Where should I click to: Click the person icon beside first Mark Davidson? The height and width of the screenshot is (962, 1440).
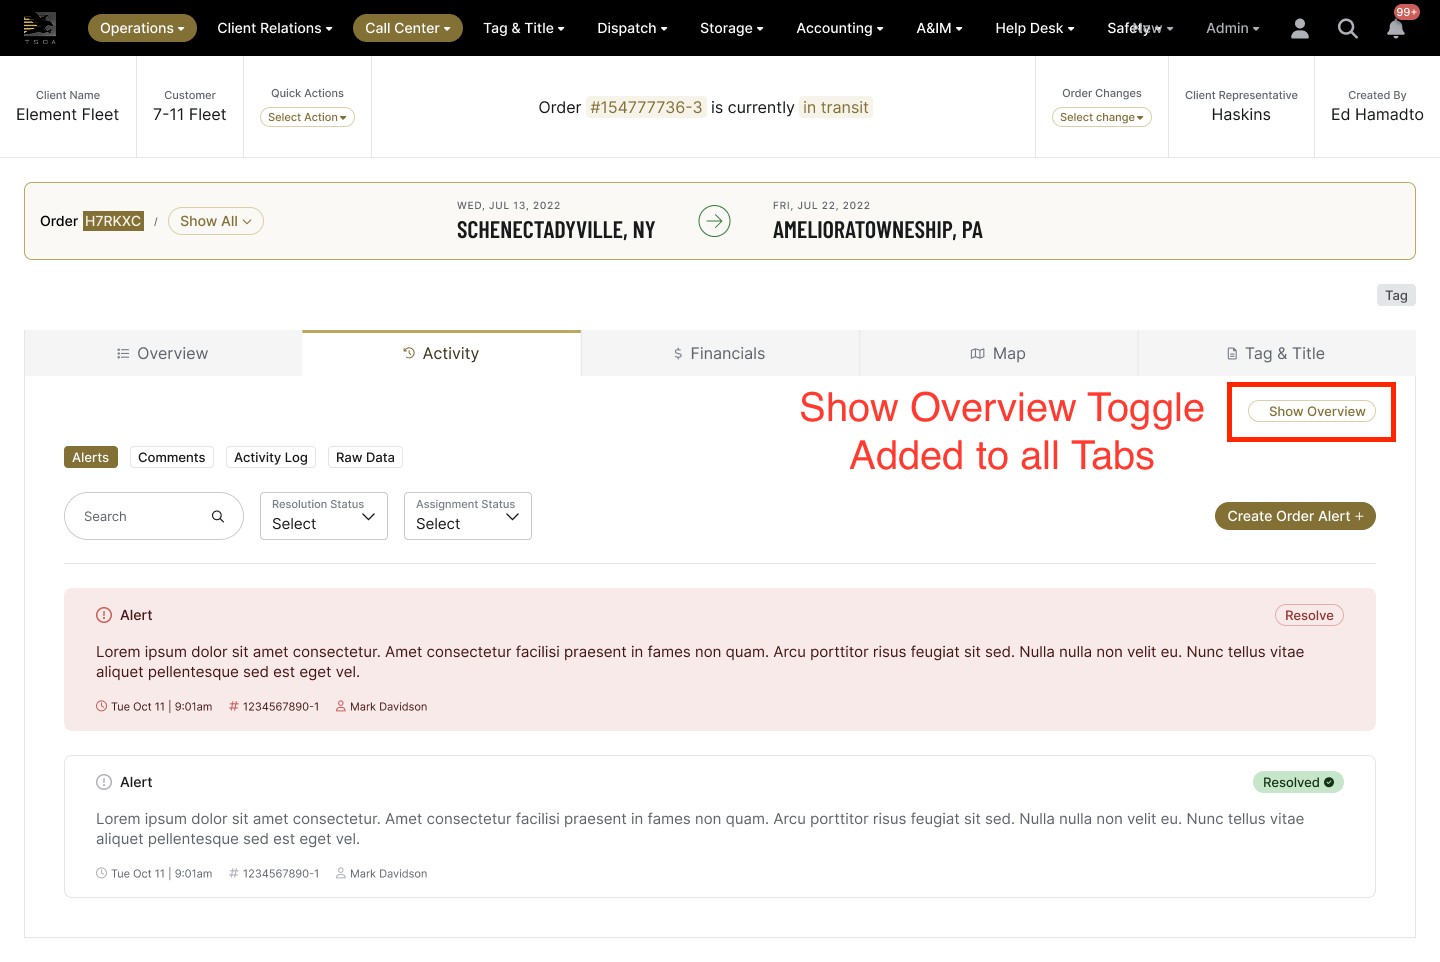coord(341,706)
